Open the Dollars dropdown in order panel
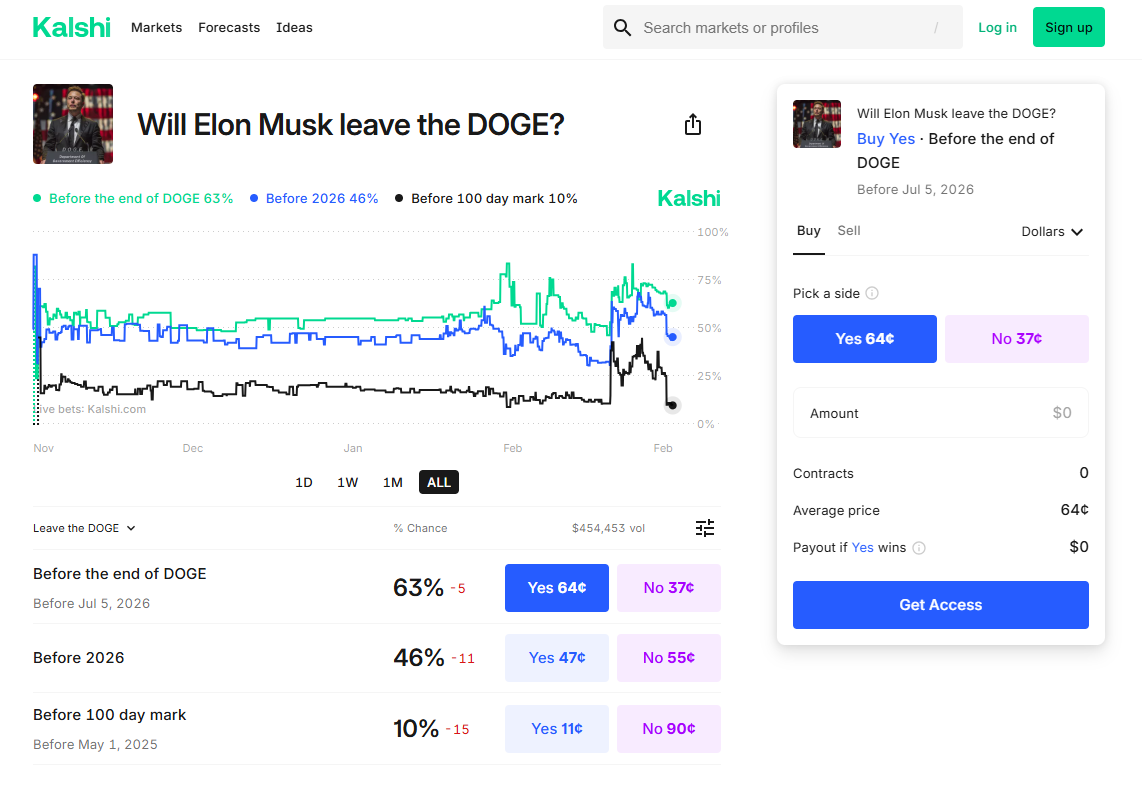Image resolution: width=1142 pixels, height=801 pixels. (x=1052, y=232)
